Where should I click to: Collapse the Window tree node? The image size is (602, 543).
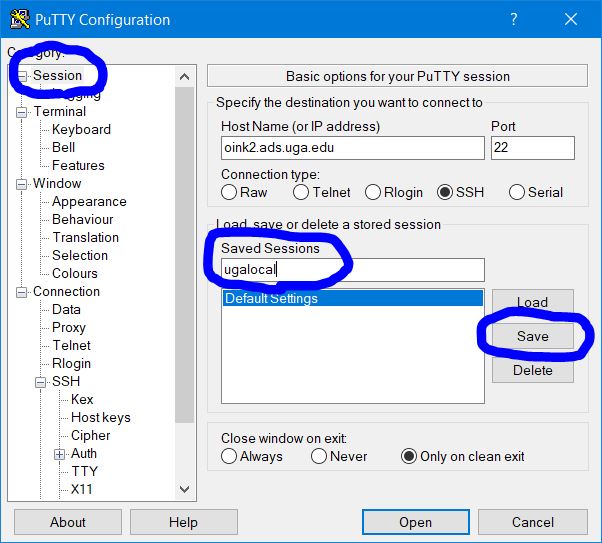tap(22, 184)
